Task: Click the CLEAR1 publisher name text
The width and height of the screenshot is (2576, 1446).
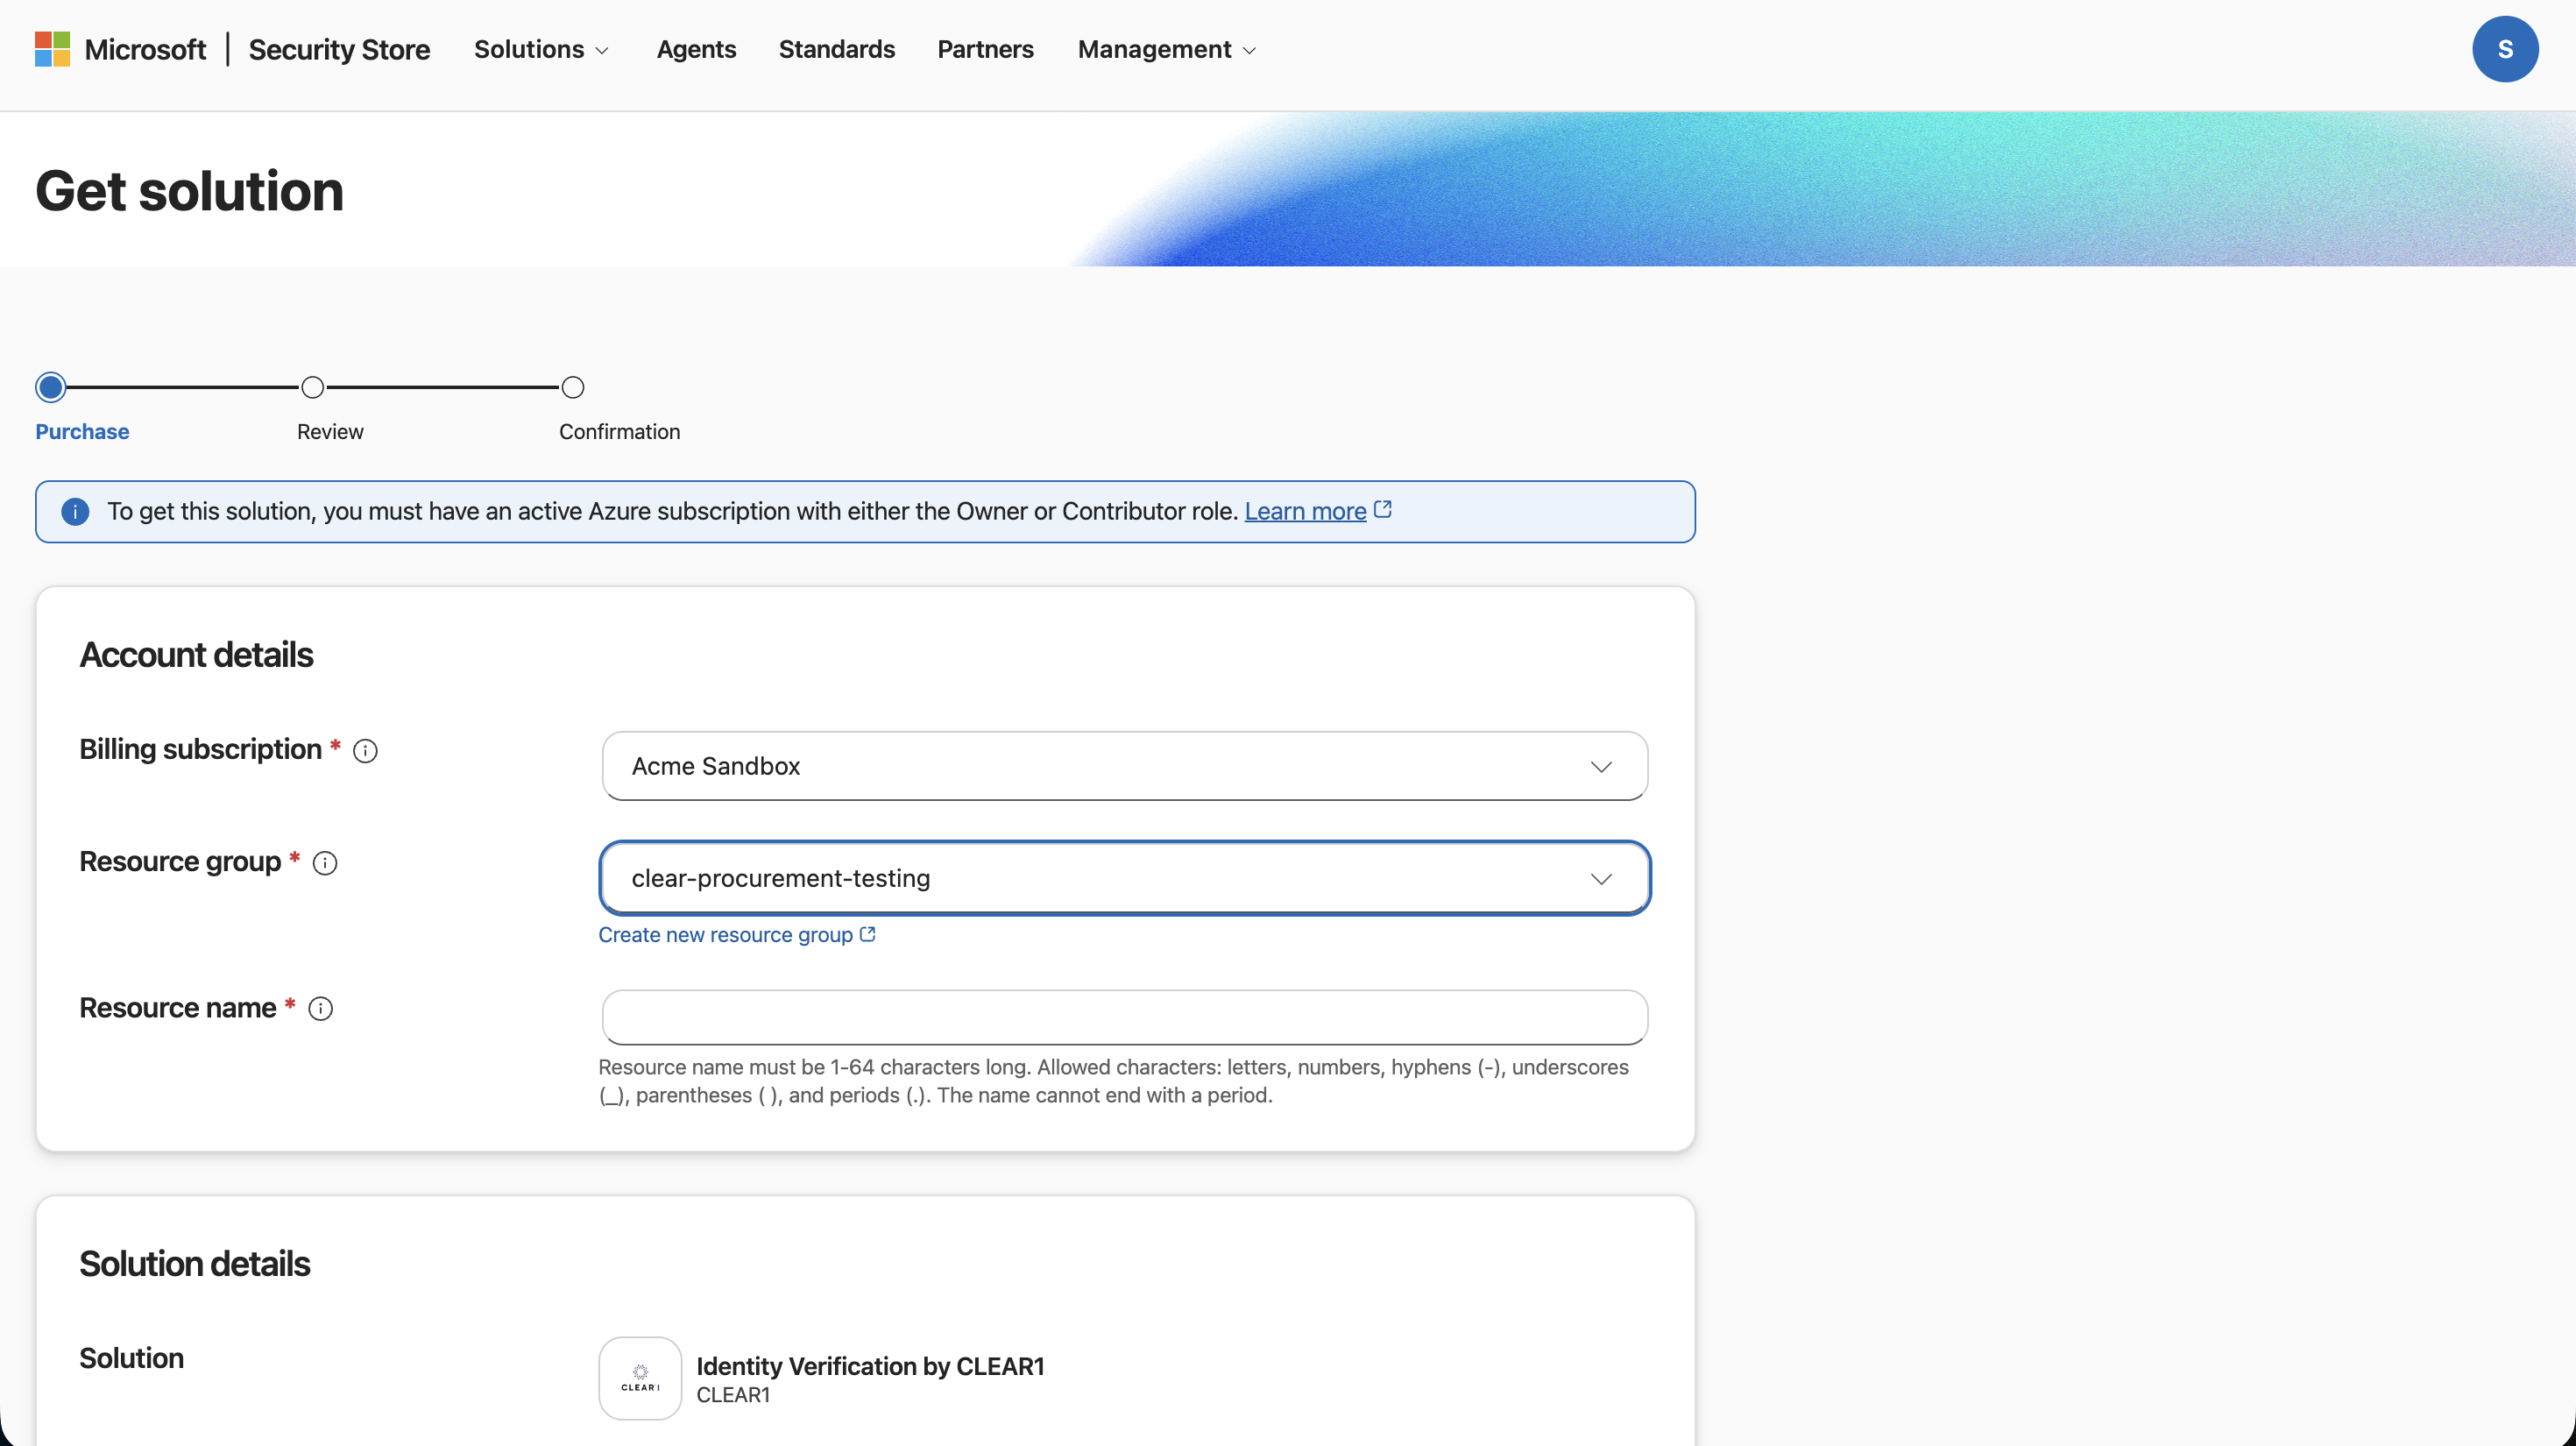Action: pos(733,1395)
